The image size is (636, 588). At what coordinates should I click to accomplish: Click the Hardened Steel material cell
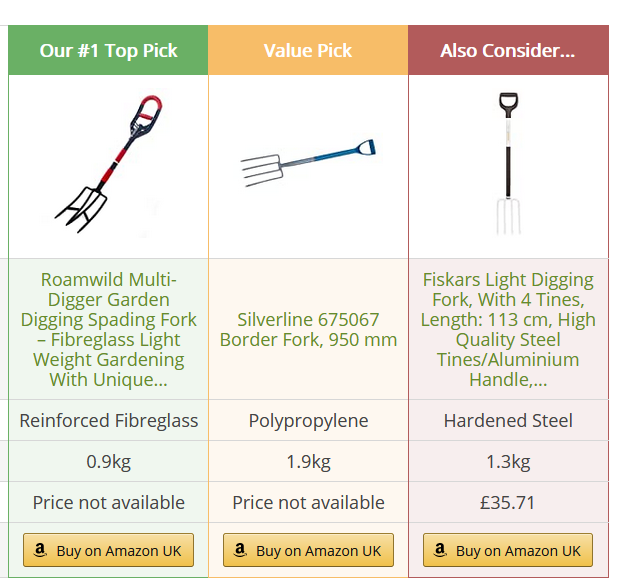(x=508, y=420)
